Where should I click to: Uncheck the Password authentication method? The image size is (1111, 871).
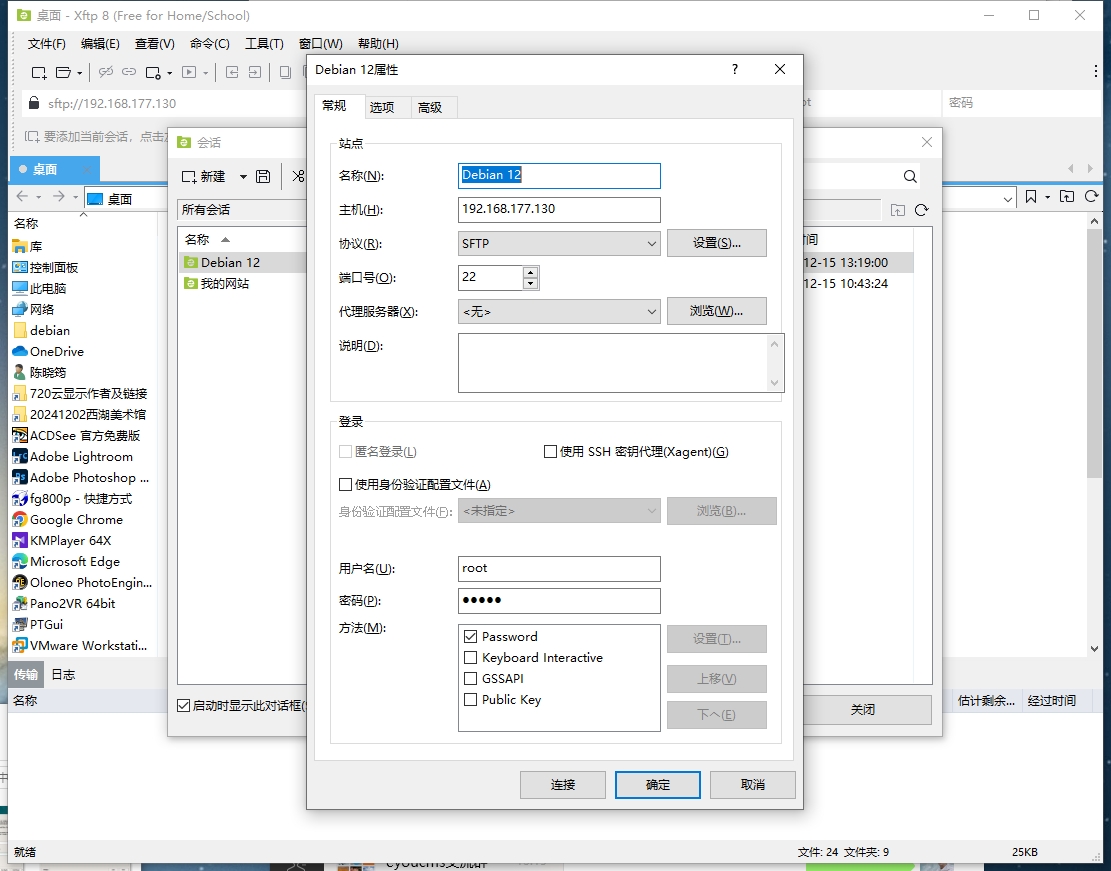pyautogui.click(x=471, y=636)
